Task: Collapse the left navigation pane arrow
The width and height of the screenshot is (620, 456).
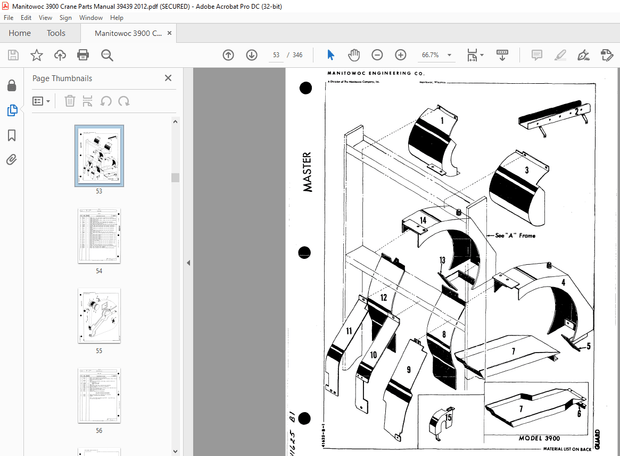Action: 188,263
